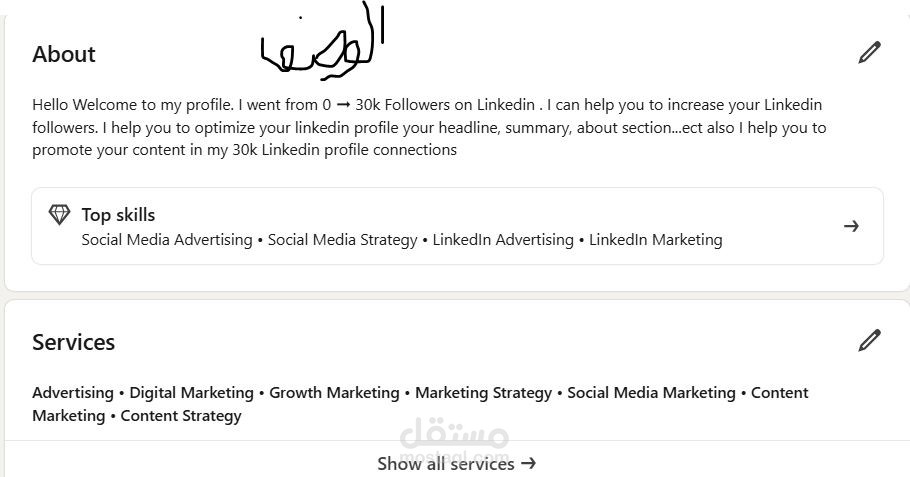
Task: Click the Social Media Marketing service
Action: (651, 393)
